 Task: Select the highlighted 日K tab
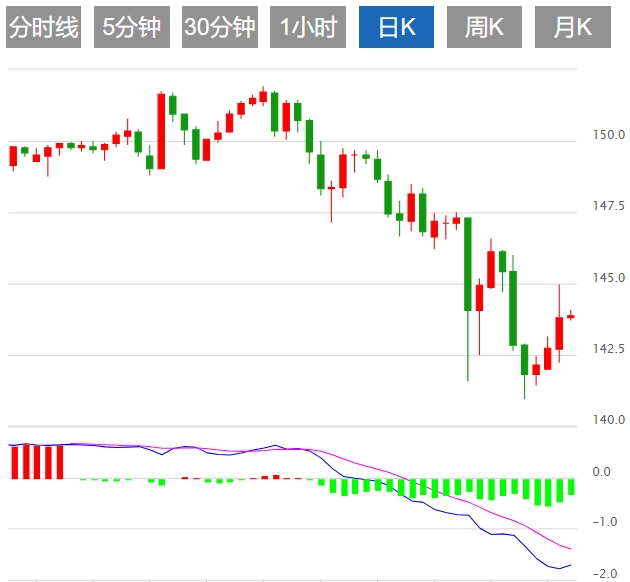[396, 28]
